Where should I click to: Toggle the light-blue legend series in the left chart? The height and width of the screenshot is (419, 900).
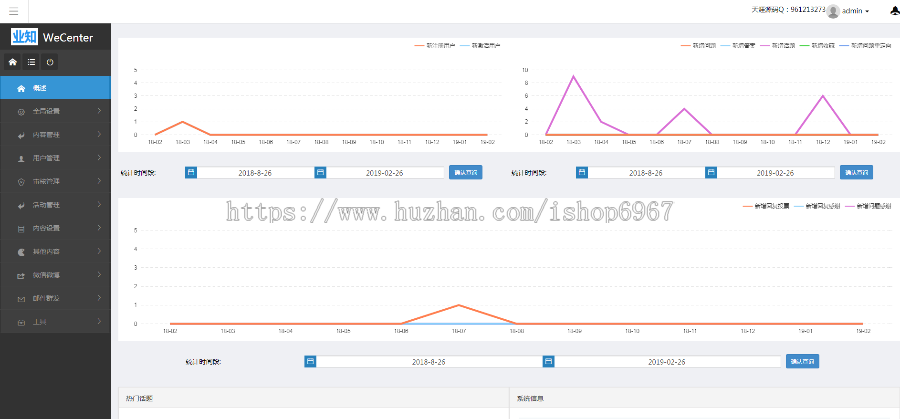point(480,45)
